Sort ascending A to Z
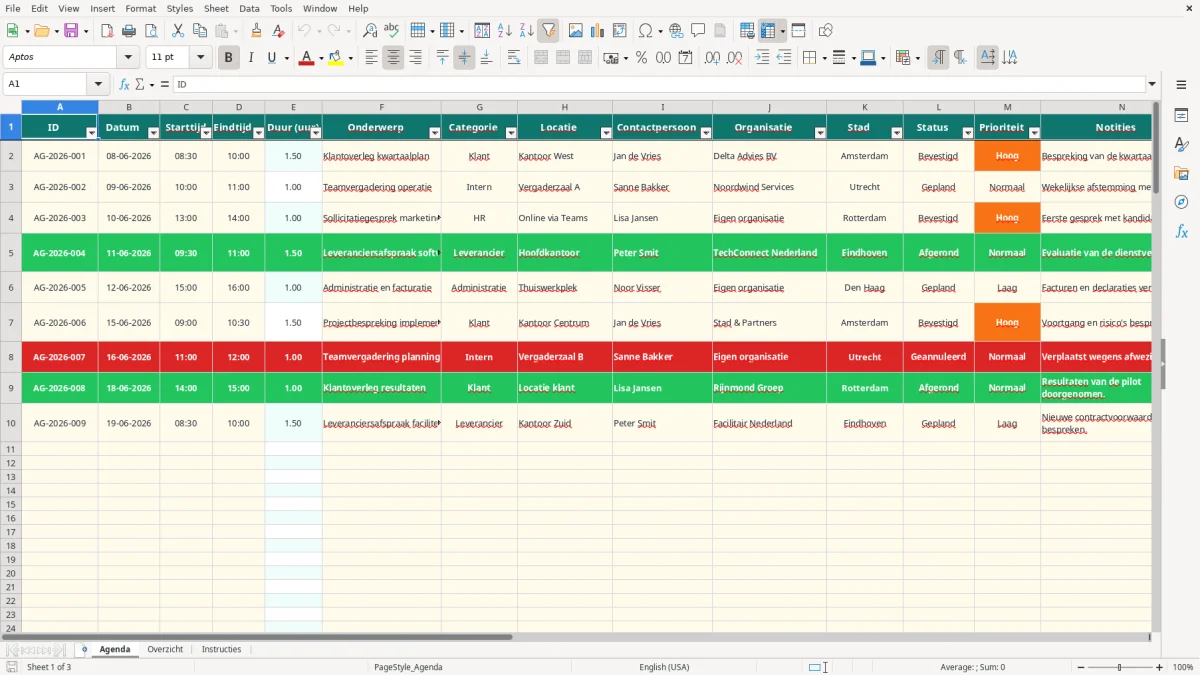 [x=505, y=31]
